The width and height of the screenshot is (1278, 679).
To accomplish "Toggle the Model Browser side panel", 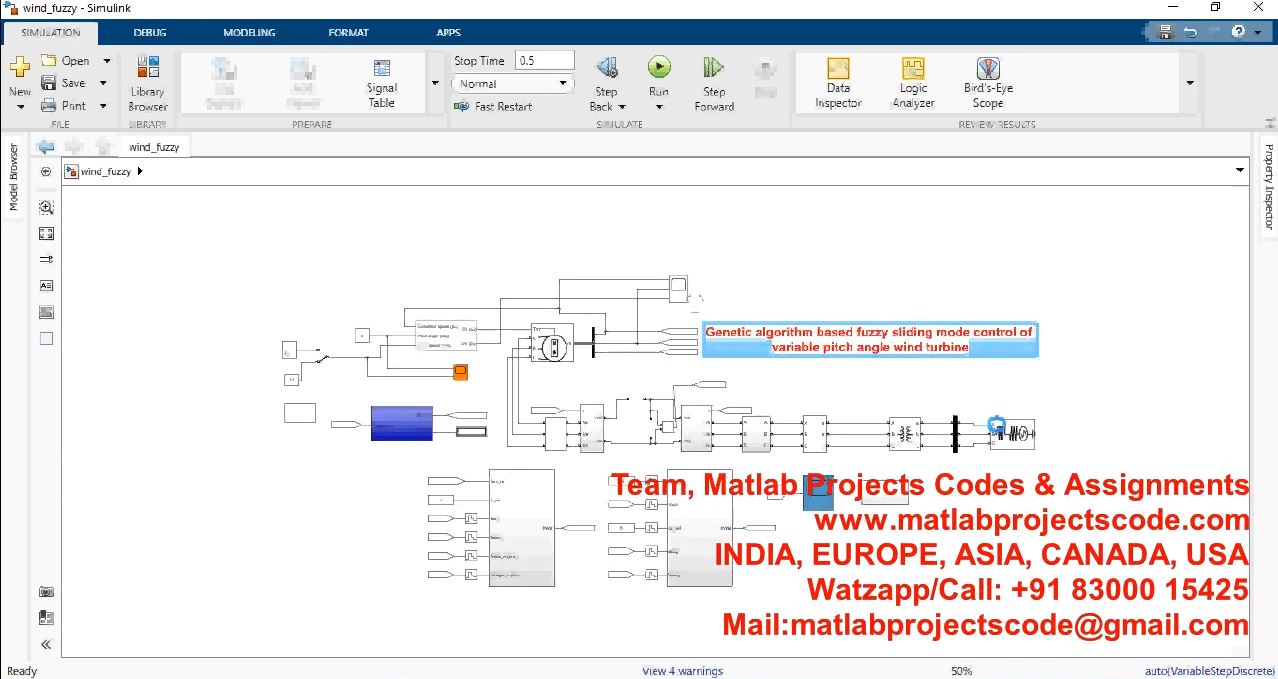I will click(x=14, y=176).
